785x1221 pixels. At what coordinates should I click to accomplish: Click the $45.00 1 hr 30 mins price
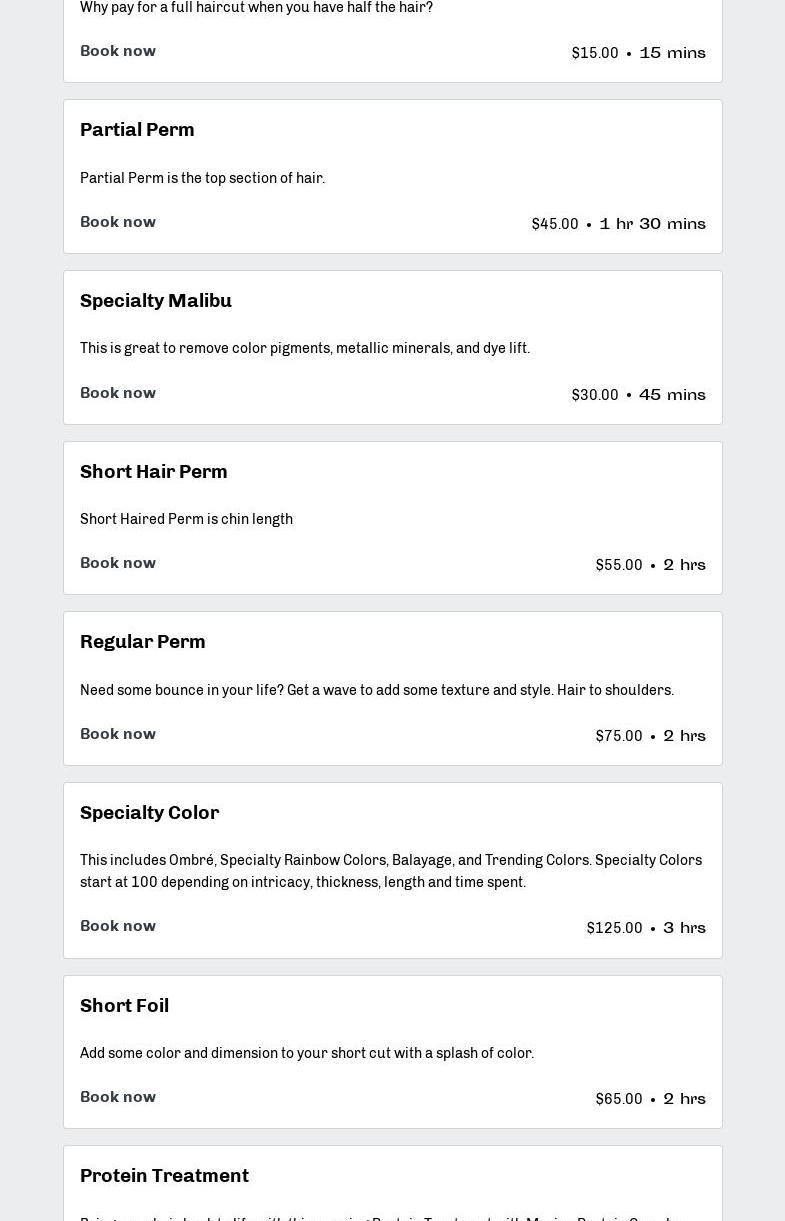[x=618, y=224]
